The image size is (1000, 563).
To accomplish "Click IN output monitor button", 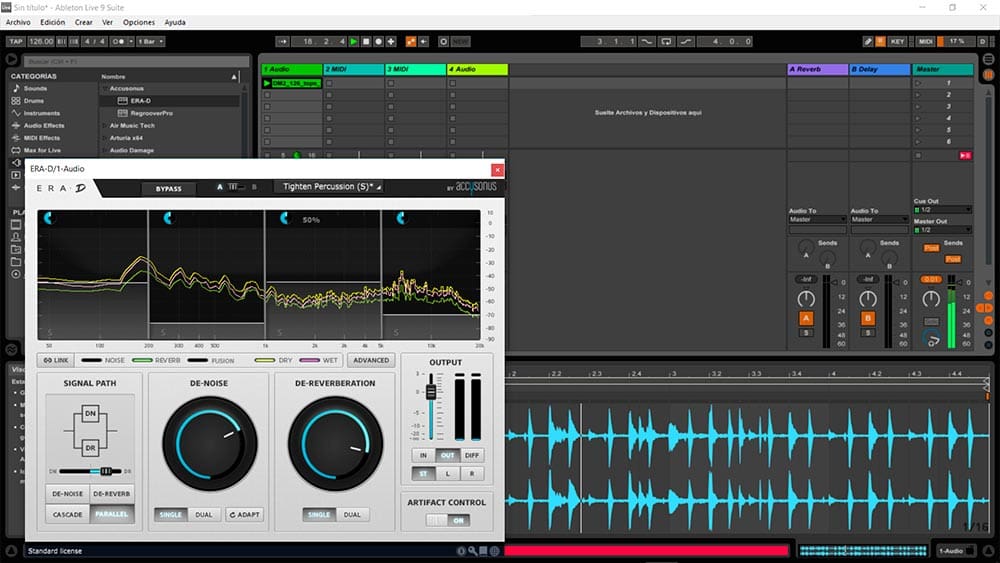I will (x=423, y=455).
